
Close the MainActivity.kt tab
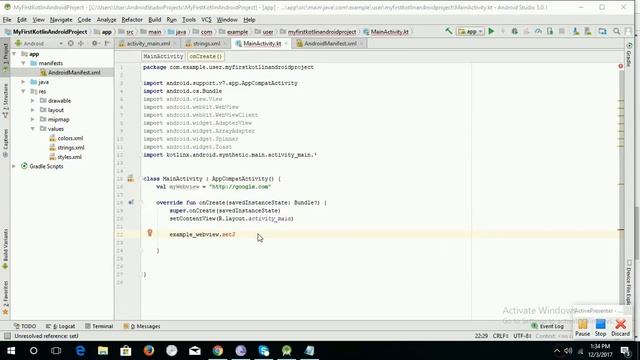(286, 44)
